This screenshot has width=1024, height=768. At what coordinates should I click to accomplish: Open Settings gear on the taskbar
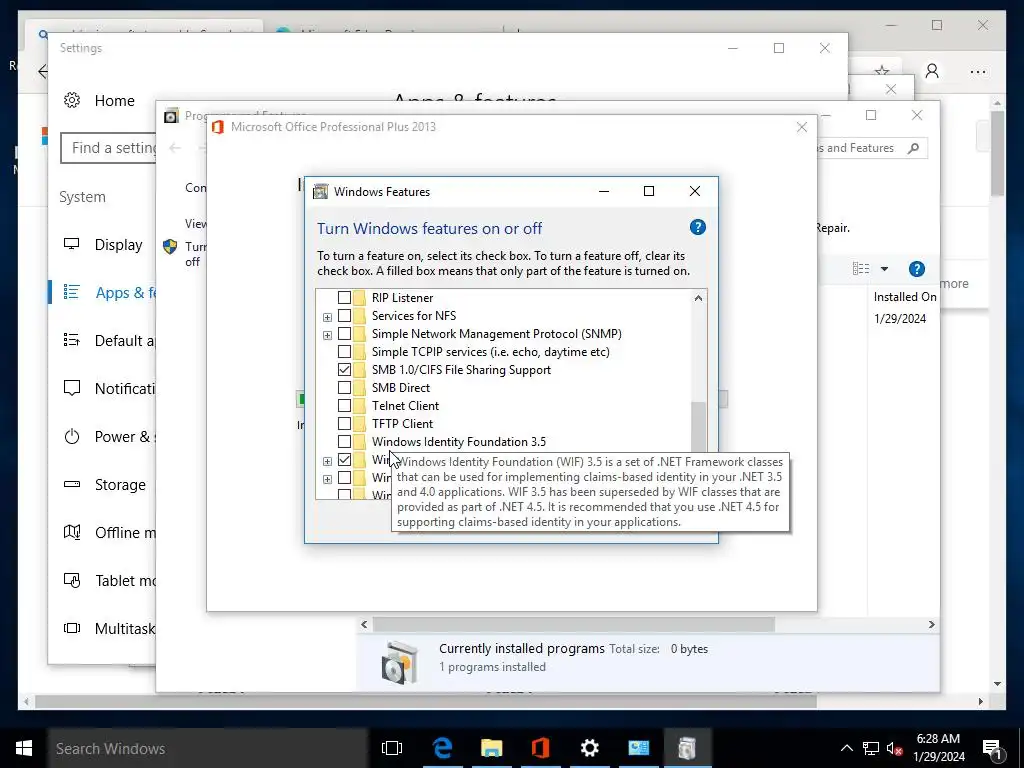589,748
